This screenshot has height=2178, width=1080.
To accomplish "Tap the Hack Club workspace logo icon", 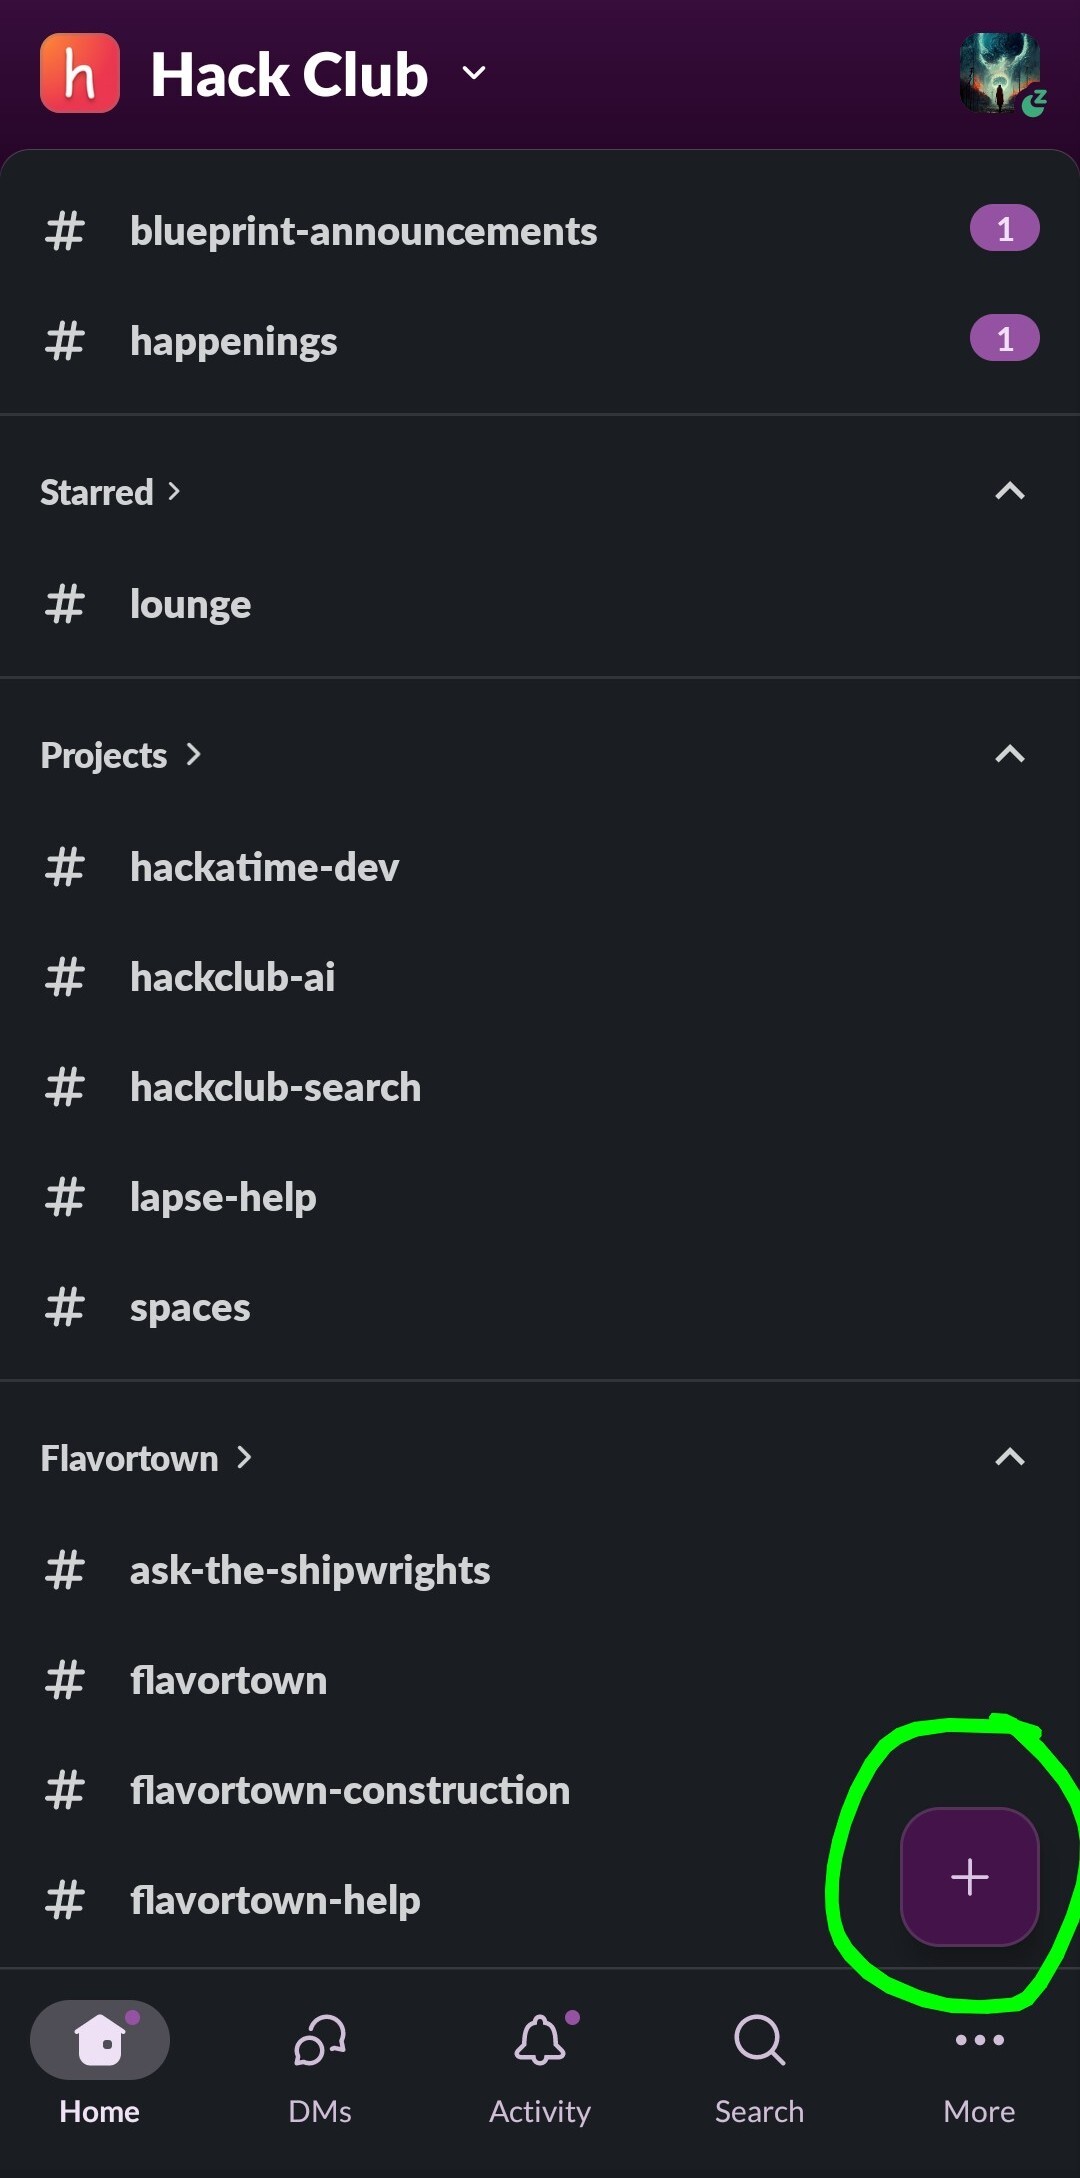I will (x=80, y=73).
